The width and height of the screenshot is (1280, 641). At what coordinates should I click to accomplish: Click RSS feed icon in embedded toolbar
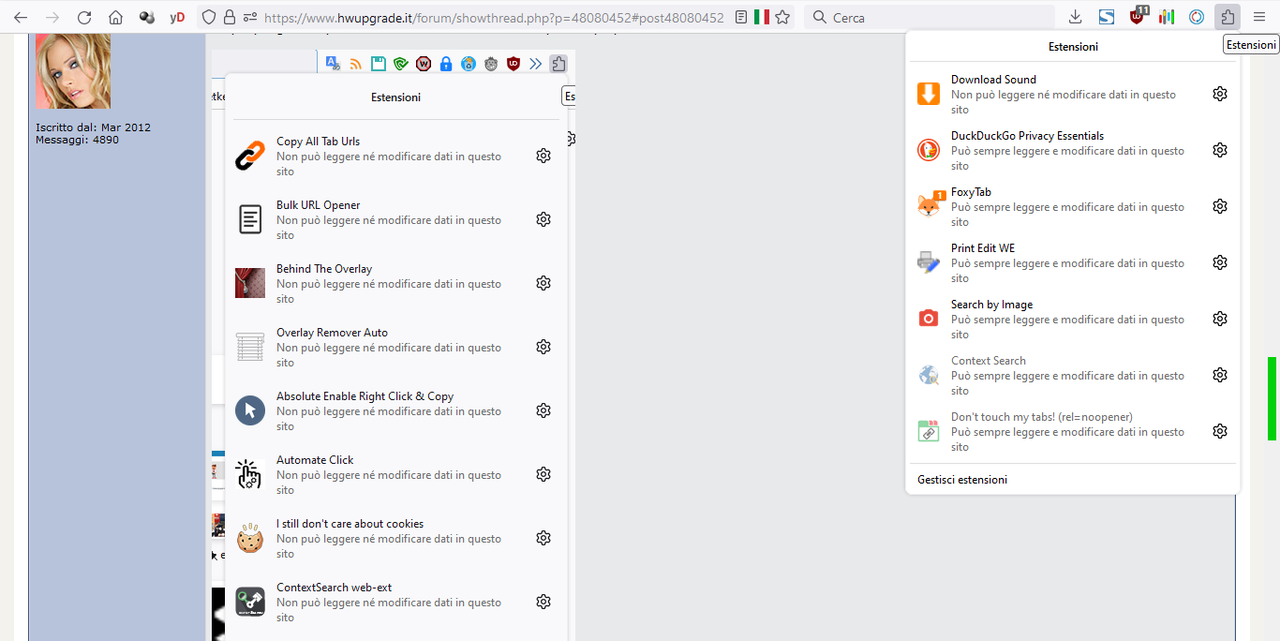[x=356, y=64]
